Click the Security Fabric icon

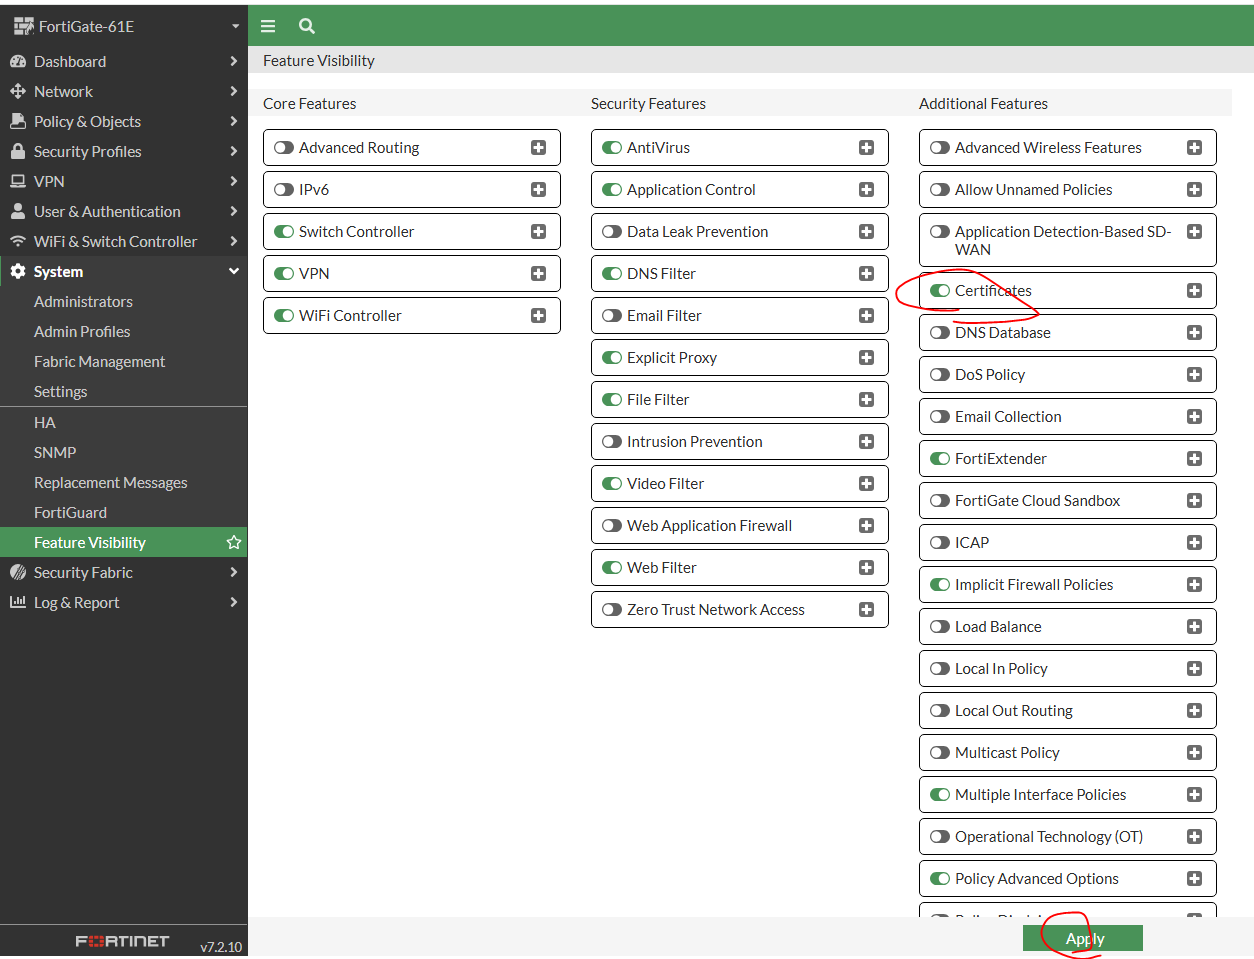[x=18, y=572]
